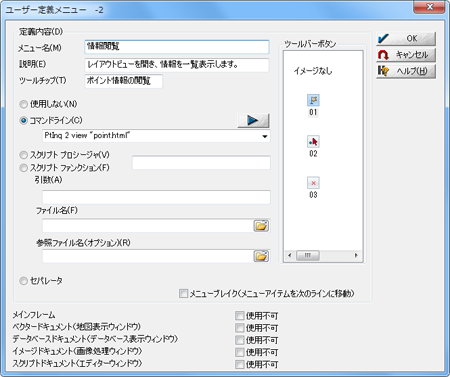Check 使用不可 for メインフレーム

tap(239, 316)
